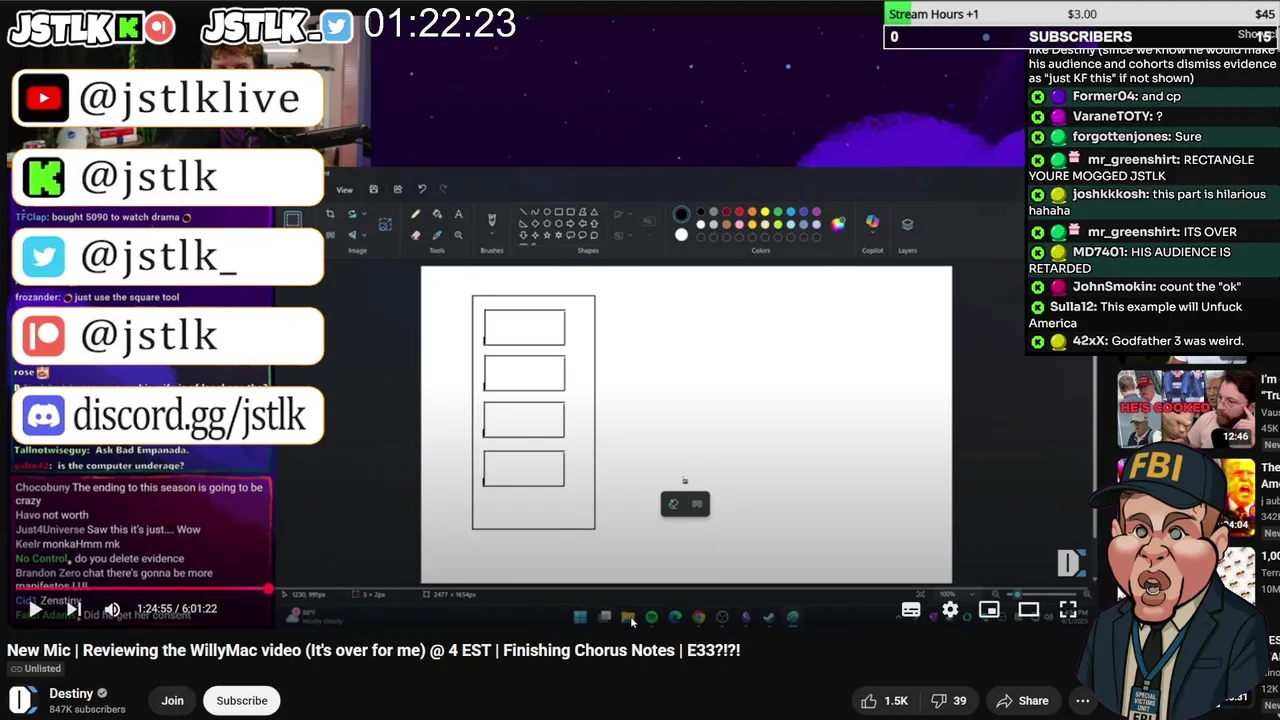Toggle subtitles/closed captions on the video
The width and height of the screenshot is (1280, 720).
[x=911, y=609]
